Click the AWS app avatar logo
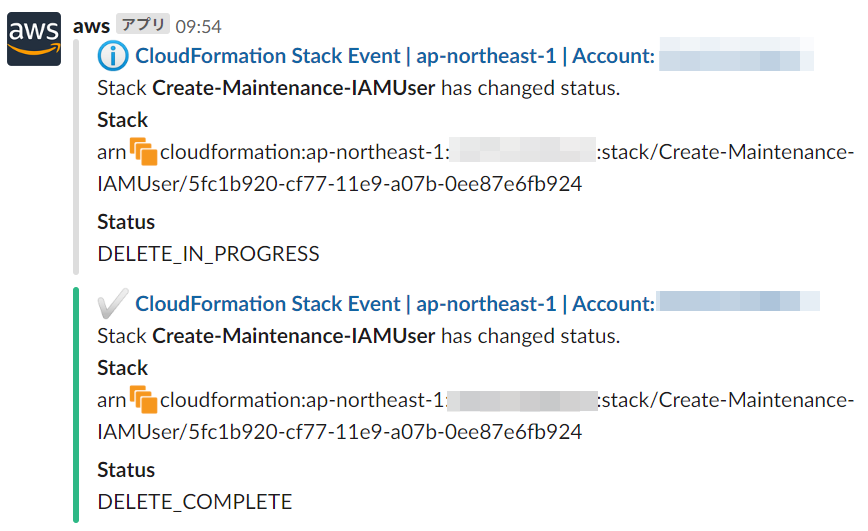This screenshot has width=868, height=531. pos(34,39)
